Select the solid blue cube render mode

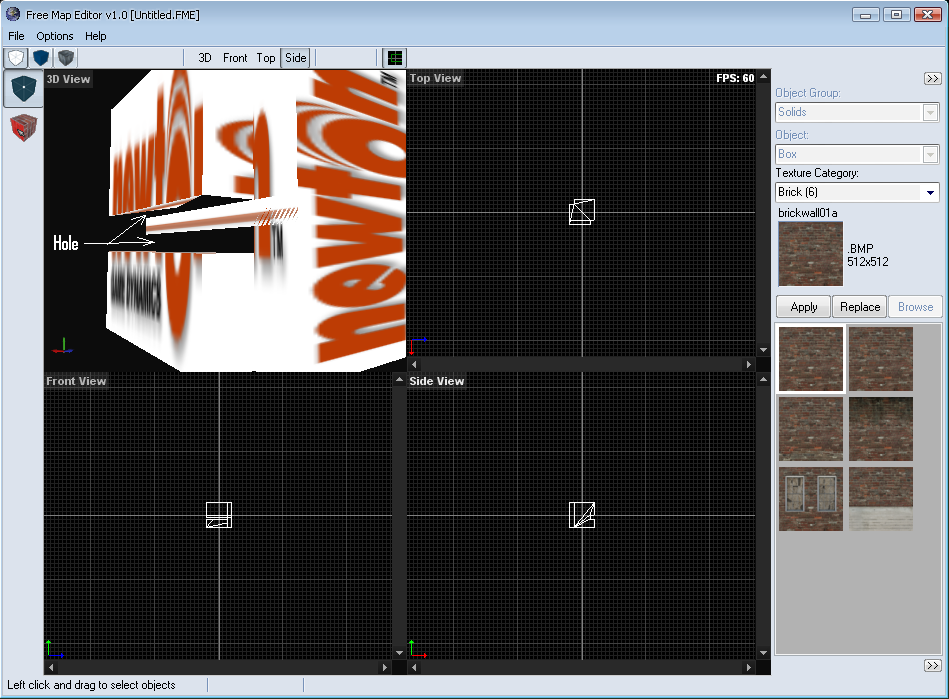point(41,58)
